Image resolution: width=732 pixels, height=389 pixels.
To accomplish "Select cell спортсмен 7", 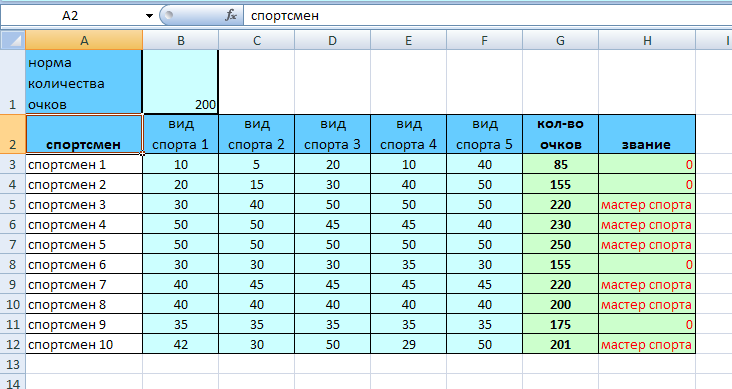I will [84, 284].
